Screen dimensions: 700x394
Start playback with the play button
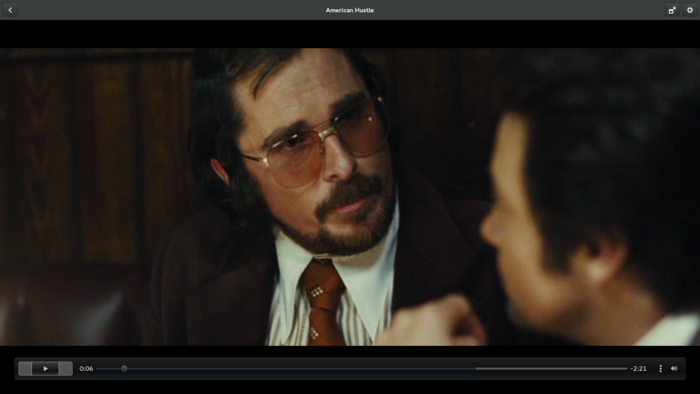pos(45,369)
